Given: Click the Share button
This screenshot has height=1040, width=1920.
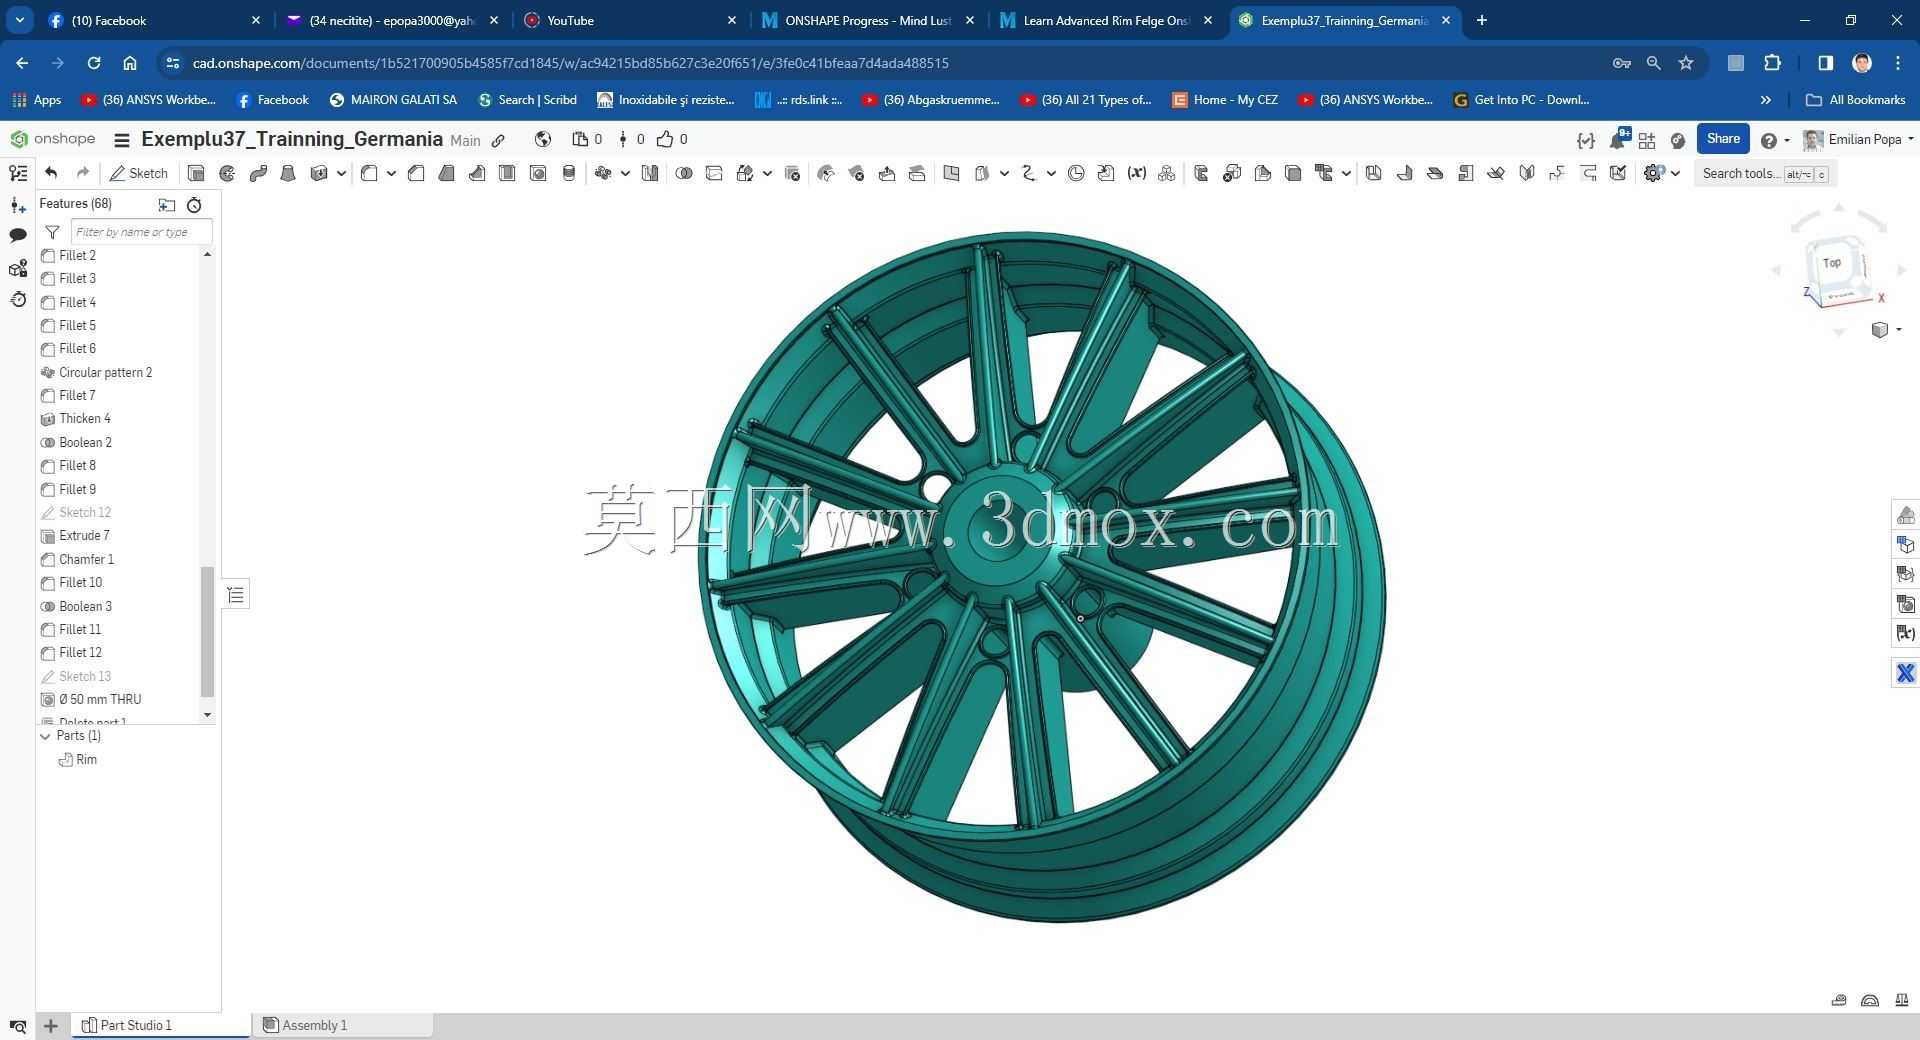Looking at the screenshot, I should [1722, 139].
